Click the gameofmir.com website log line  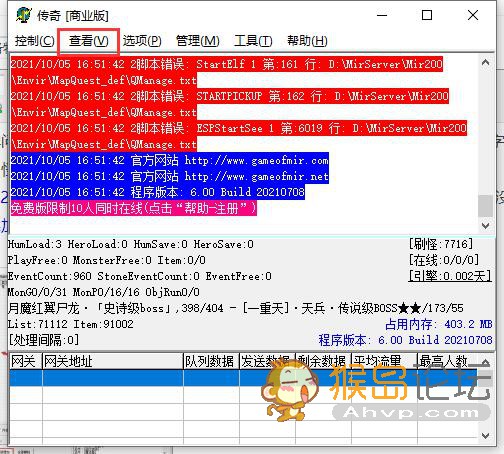170,161
